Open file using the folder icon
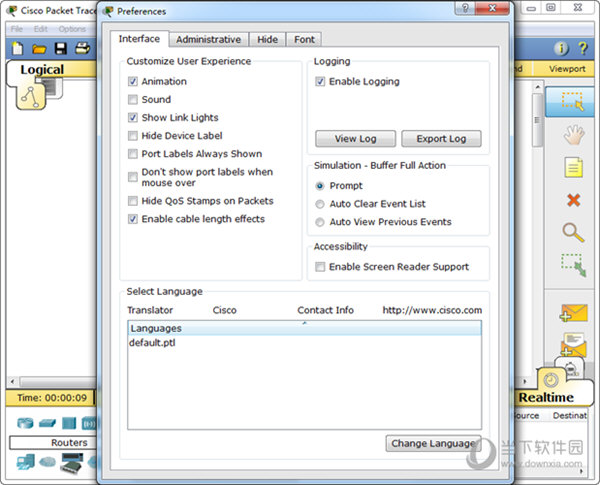600x485 pixels. 39,49
